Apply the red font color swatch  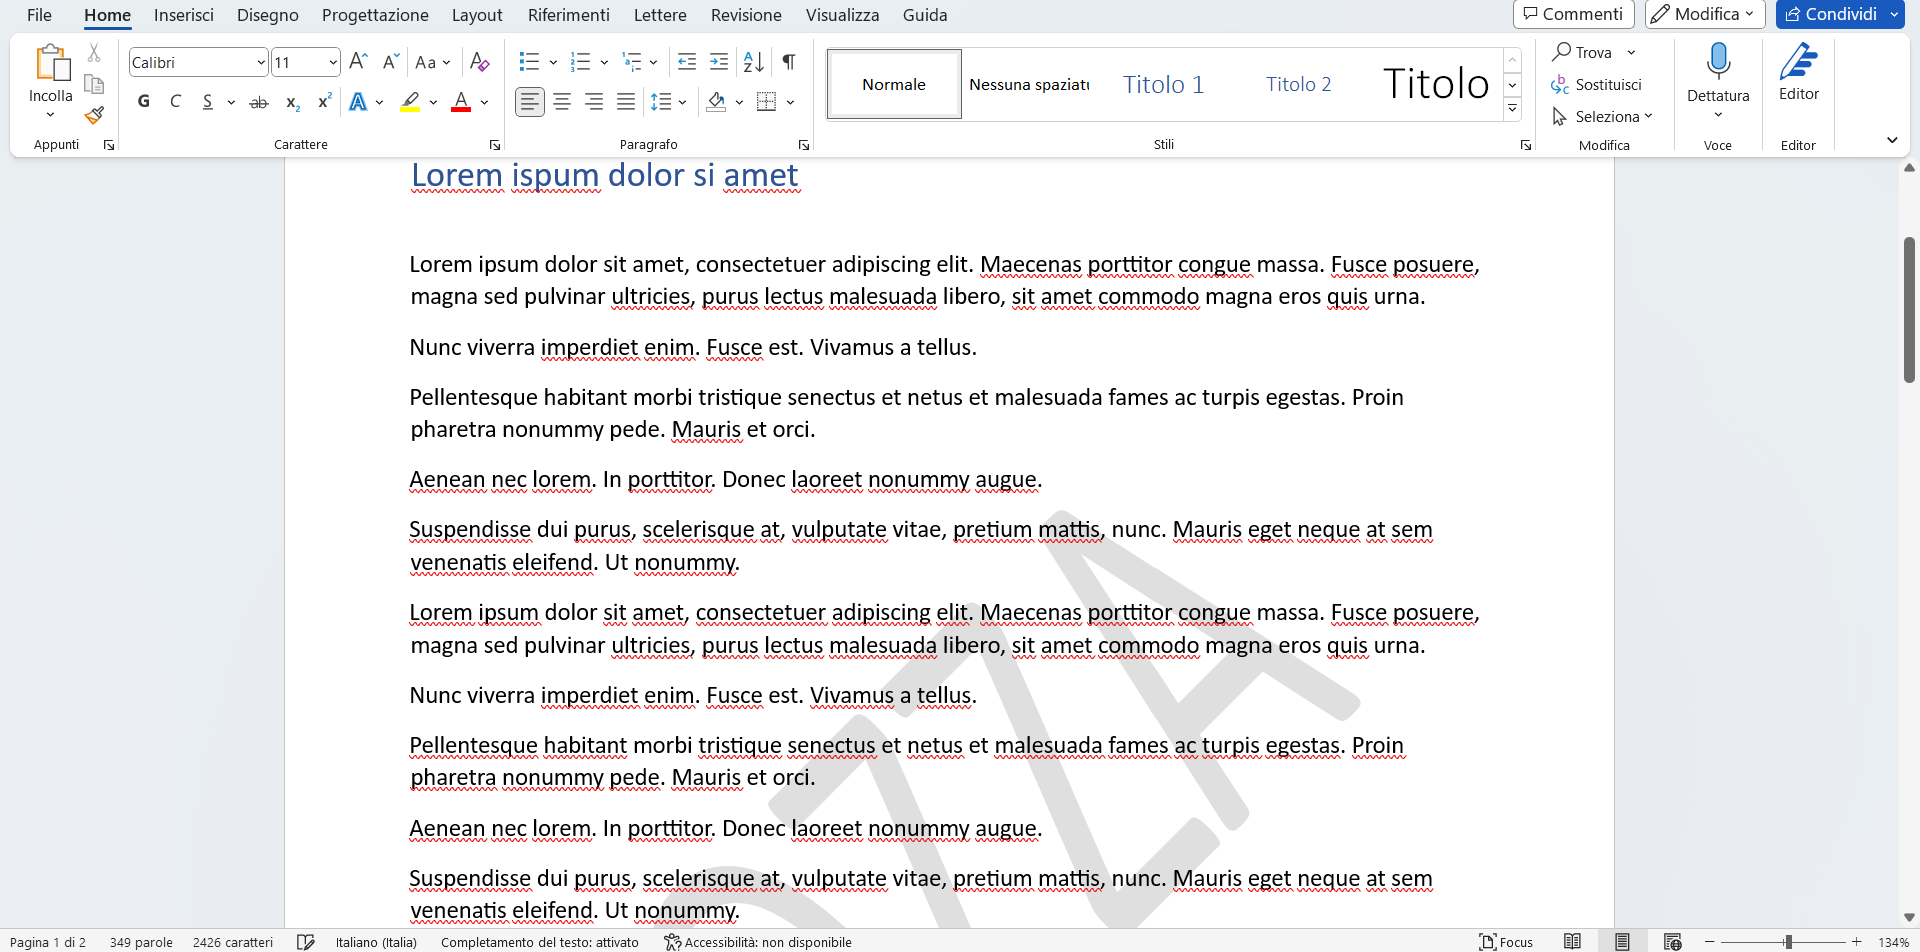(x=461, y=101)
